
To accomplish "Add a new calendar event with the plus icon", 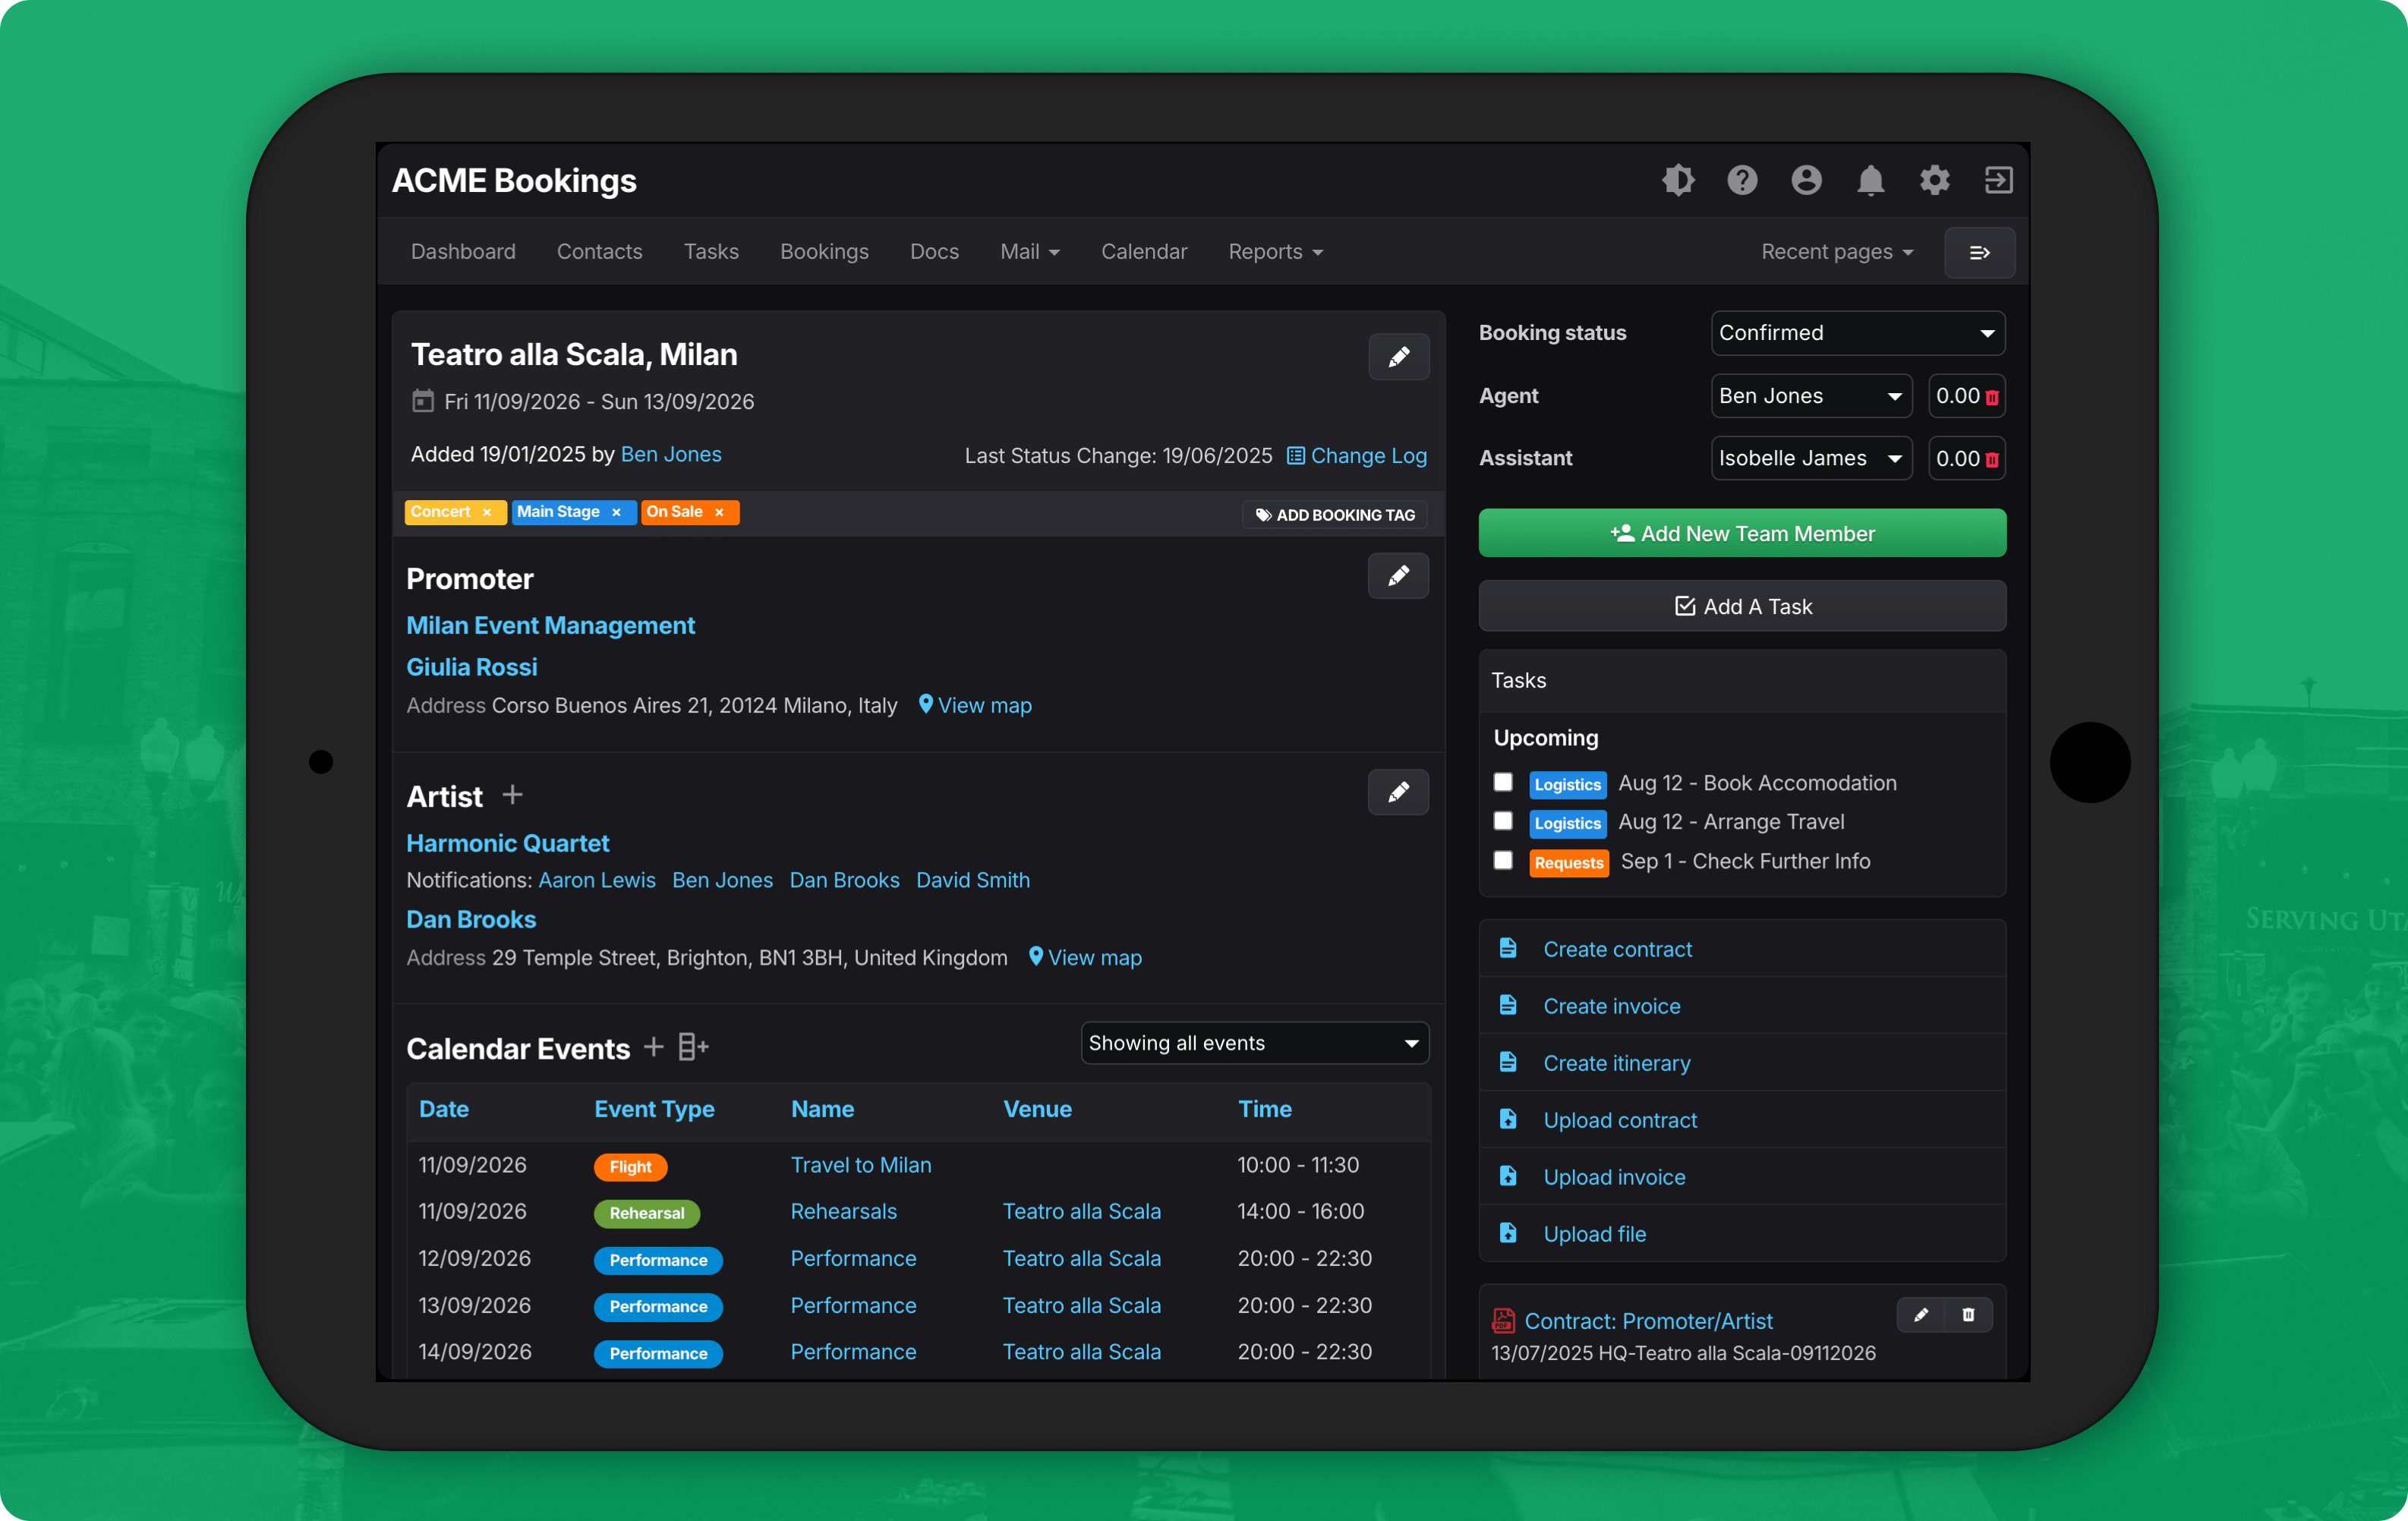I will [x=652, y=1047].
